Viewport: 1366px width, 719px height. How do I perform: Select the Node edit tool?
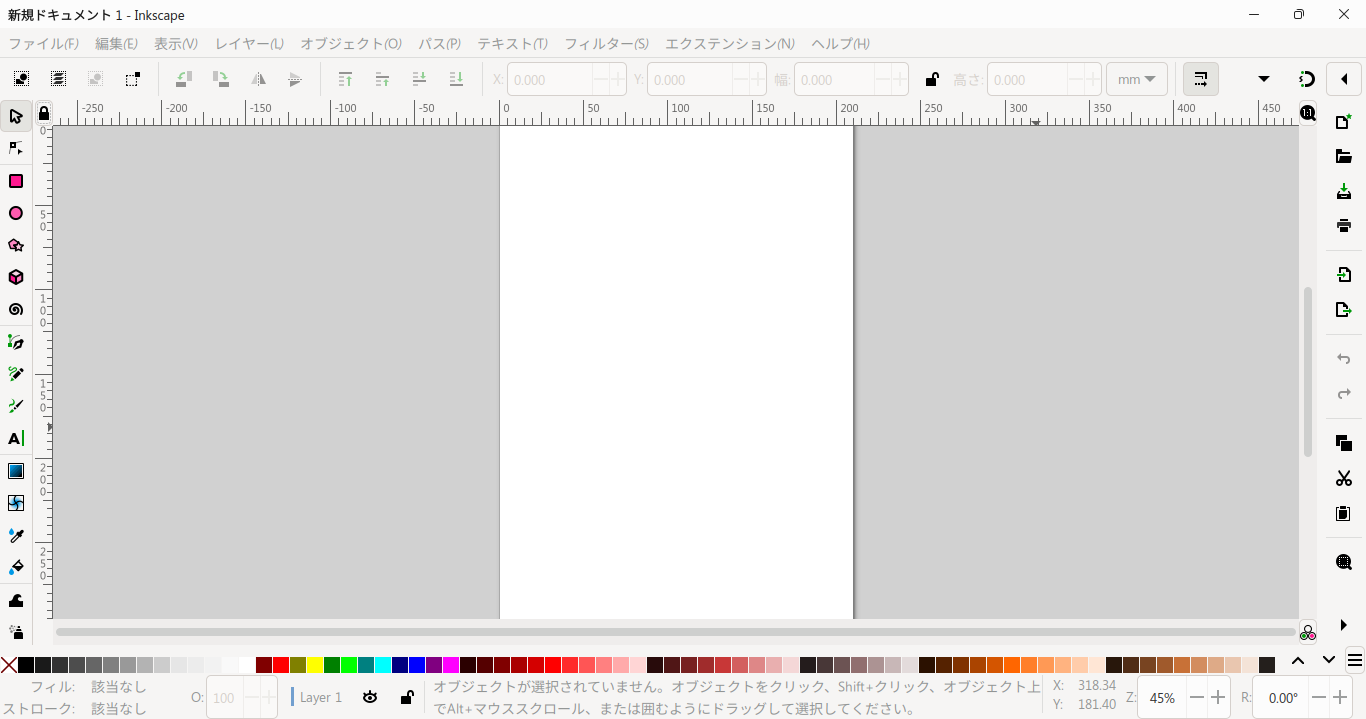[16, 148]
